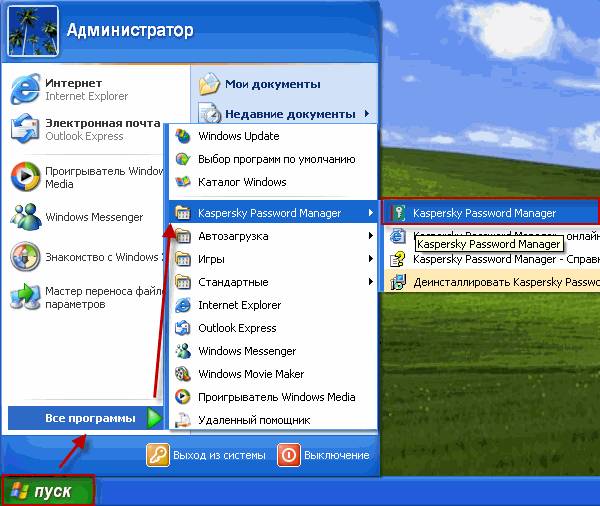Click the Выключение shutdown button
Screen dimensions: 600x506
click(x=324, y=455)
